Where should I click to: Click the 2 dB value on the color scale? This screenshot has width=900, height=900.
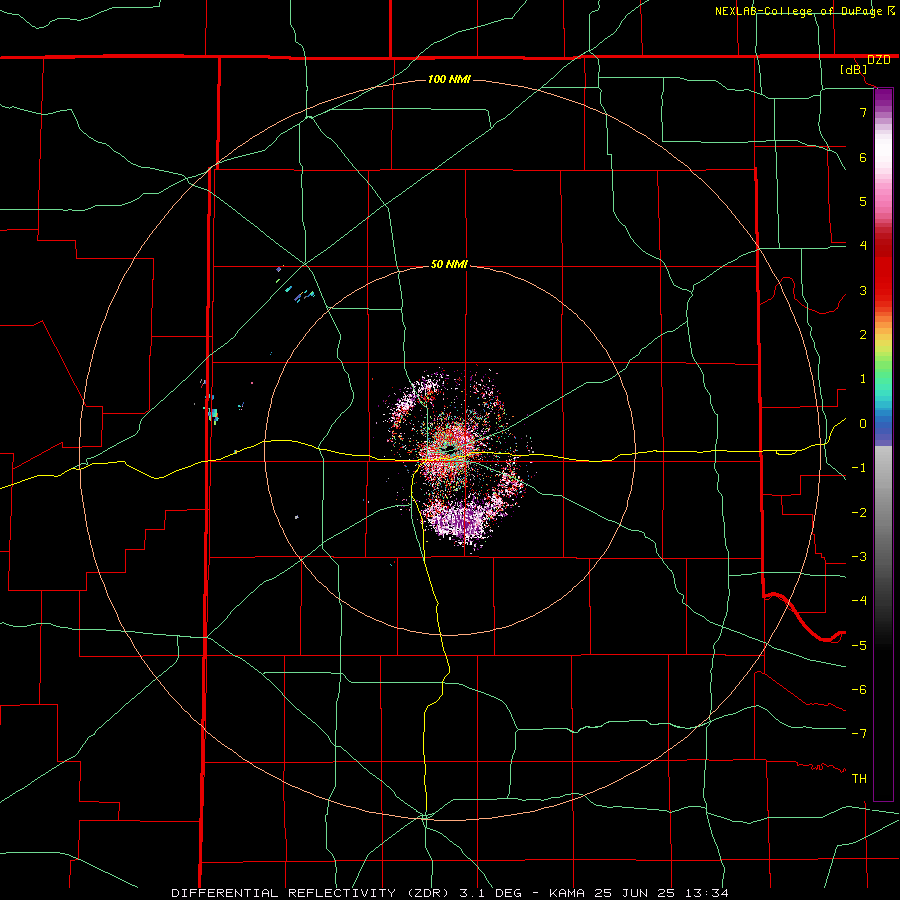click(x=863, y=335)
